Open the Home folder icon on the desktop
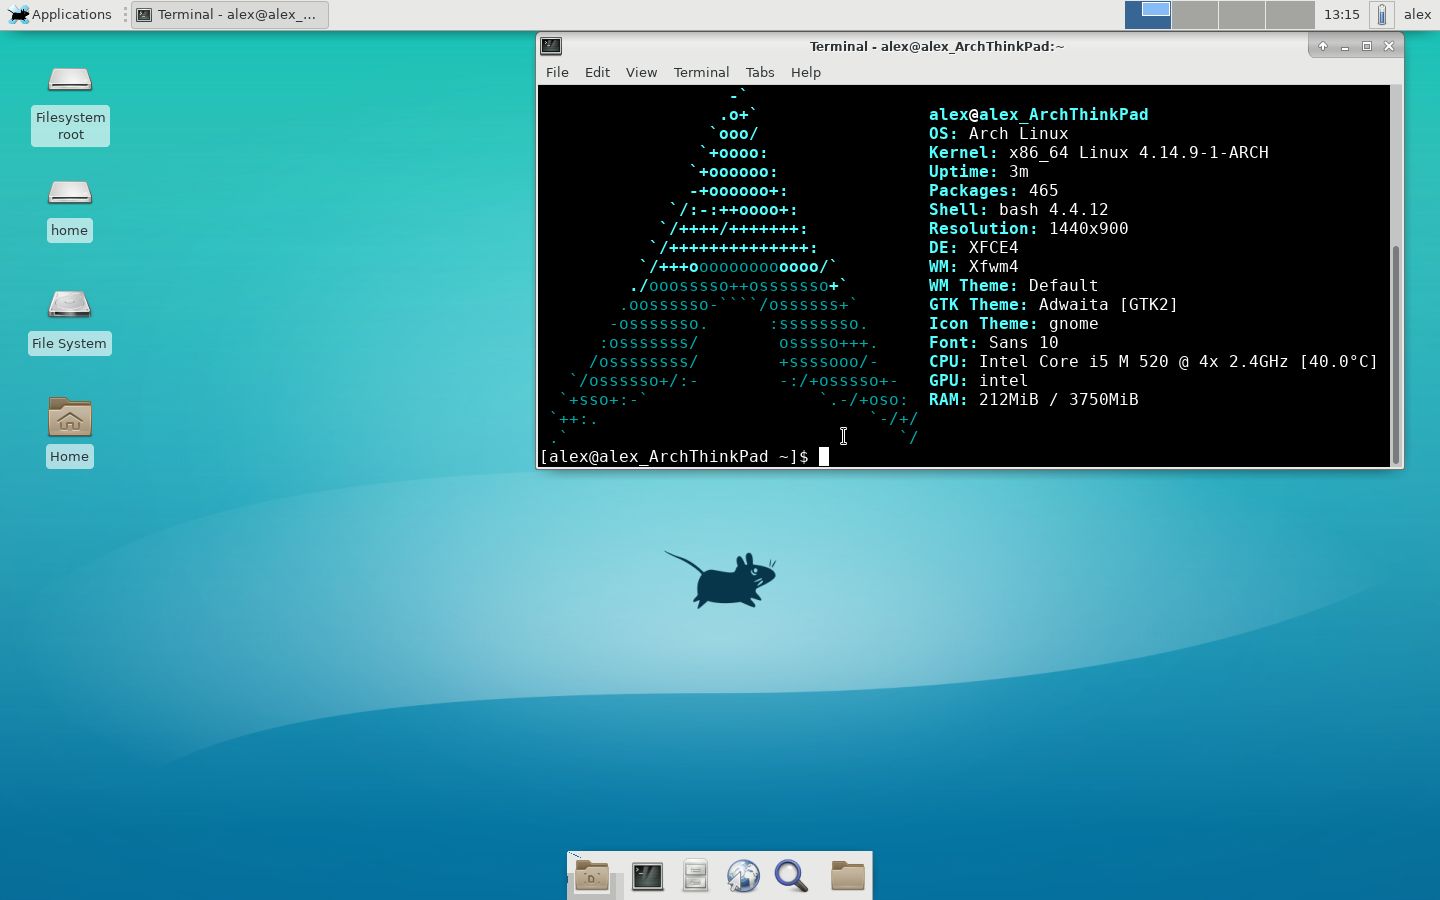 pos(69,430)
